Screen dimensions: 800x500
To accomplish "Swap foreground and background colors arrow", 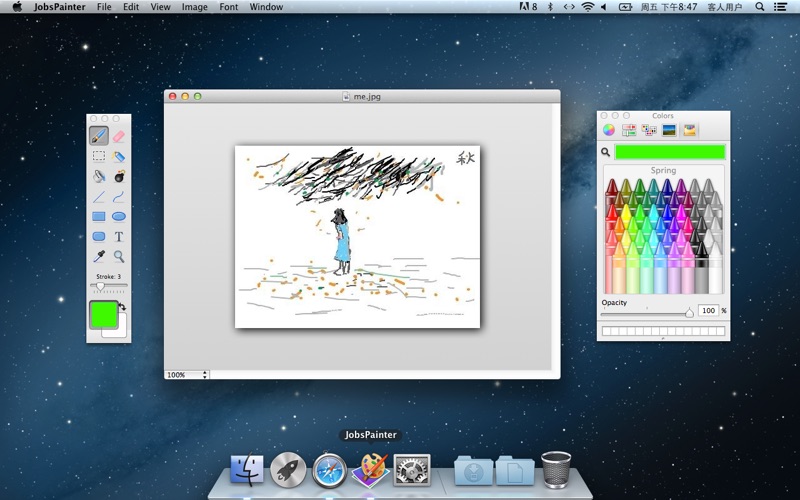I will 122,307.
